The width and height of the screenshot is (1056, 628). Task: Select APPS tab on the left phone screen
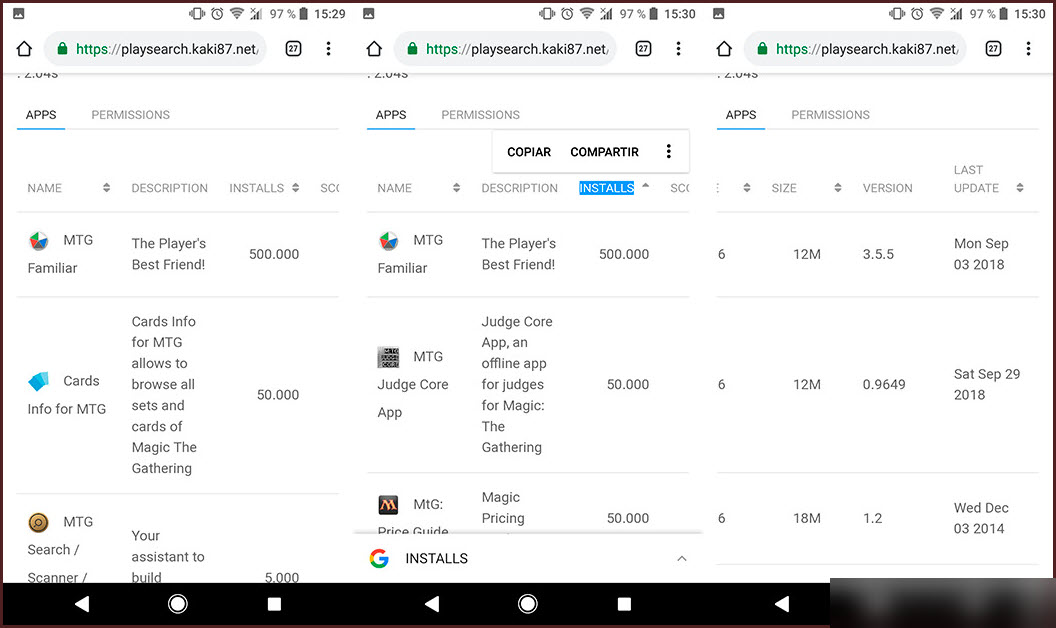click(x=41, y=115)
